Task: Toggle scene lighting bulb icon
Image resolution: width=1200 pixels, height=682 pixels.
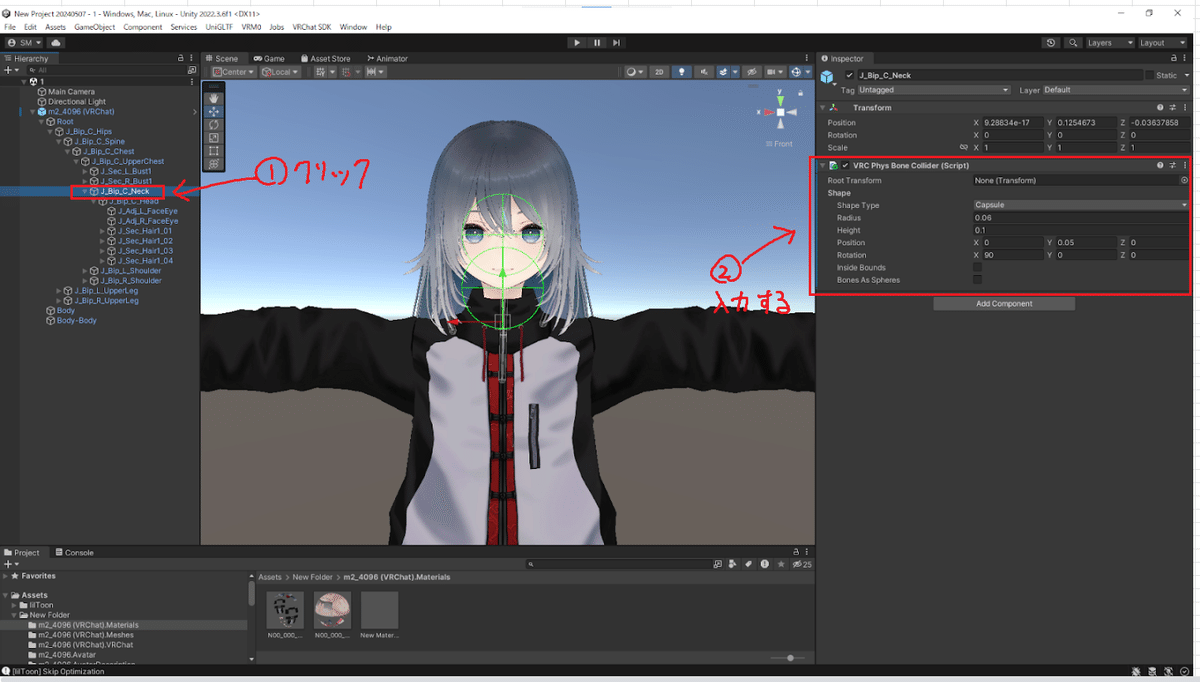Action: point(682,72)
